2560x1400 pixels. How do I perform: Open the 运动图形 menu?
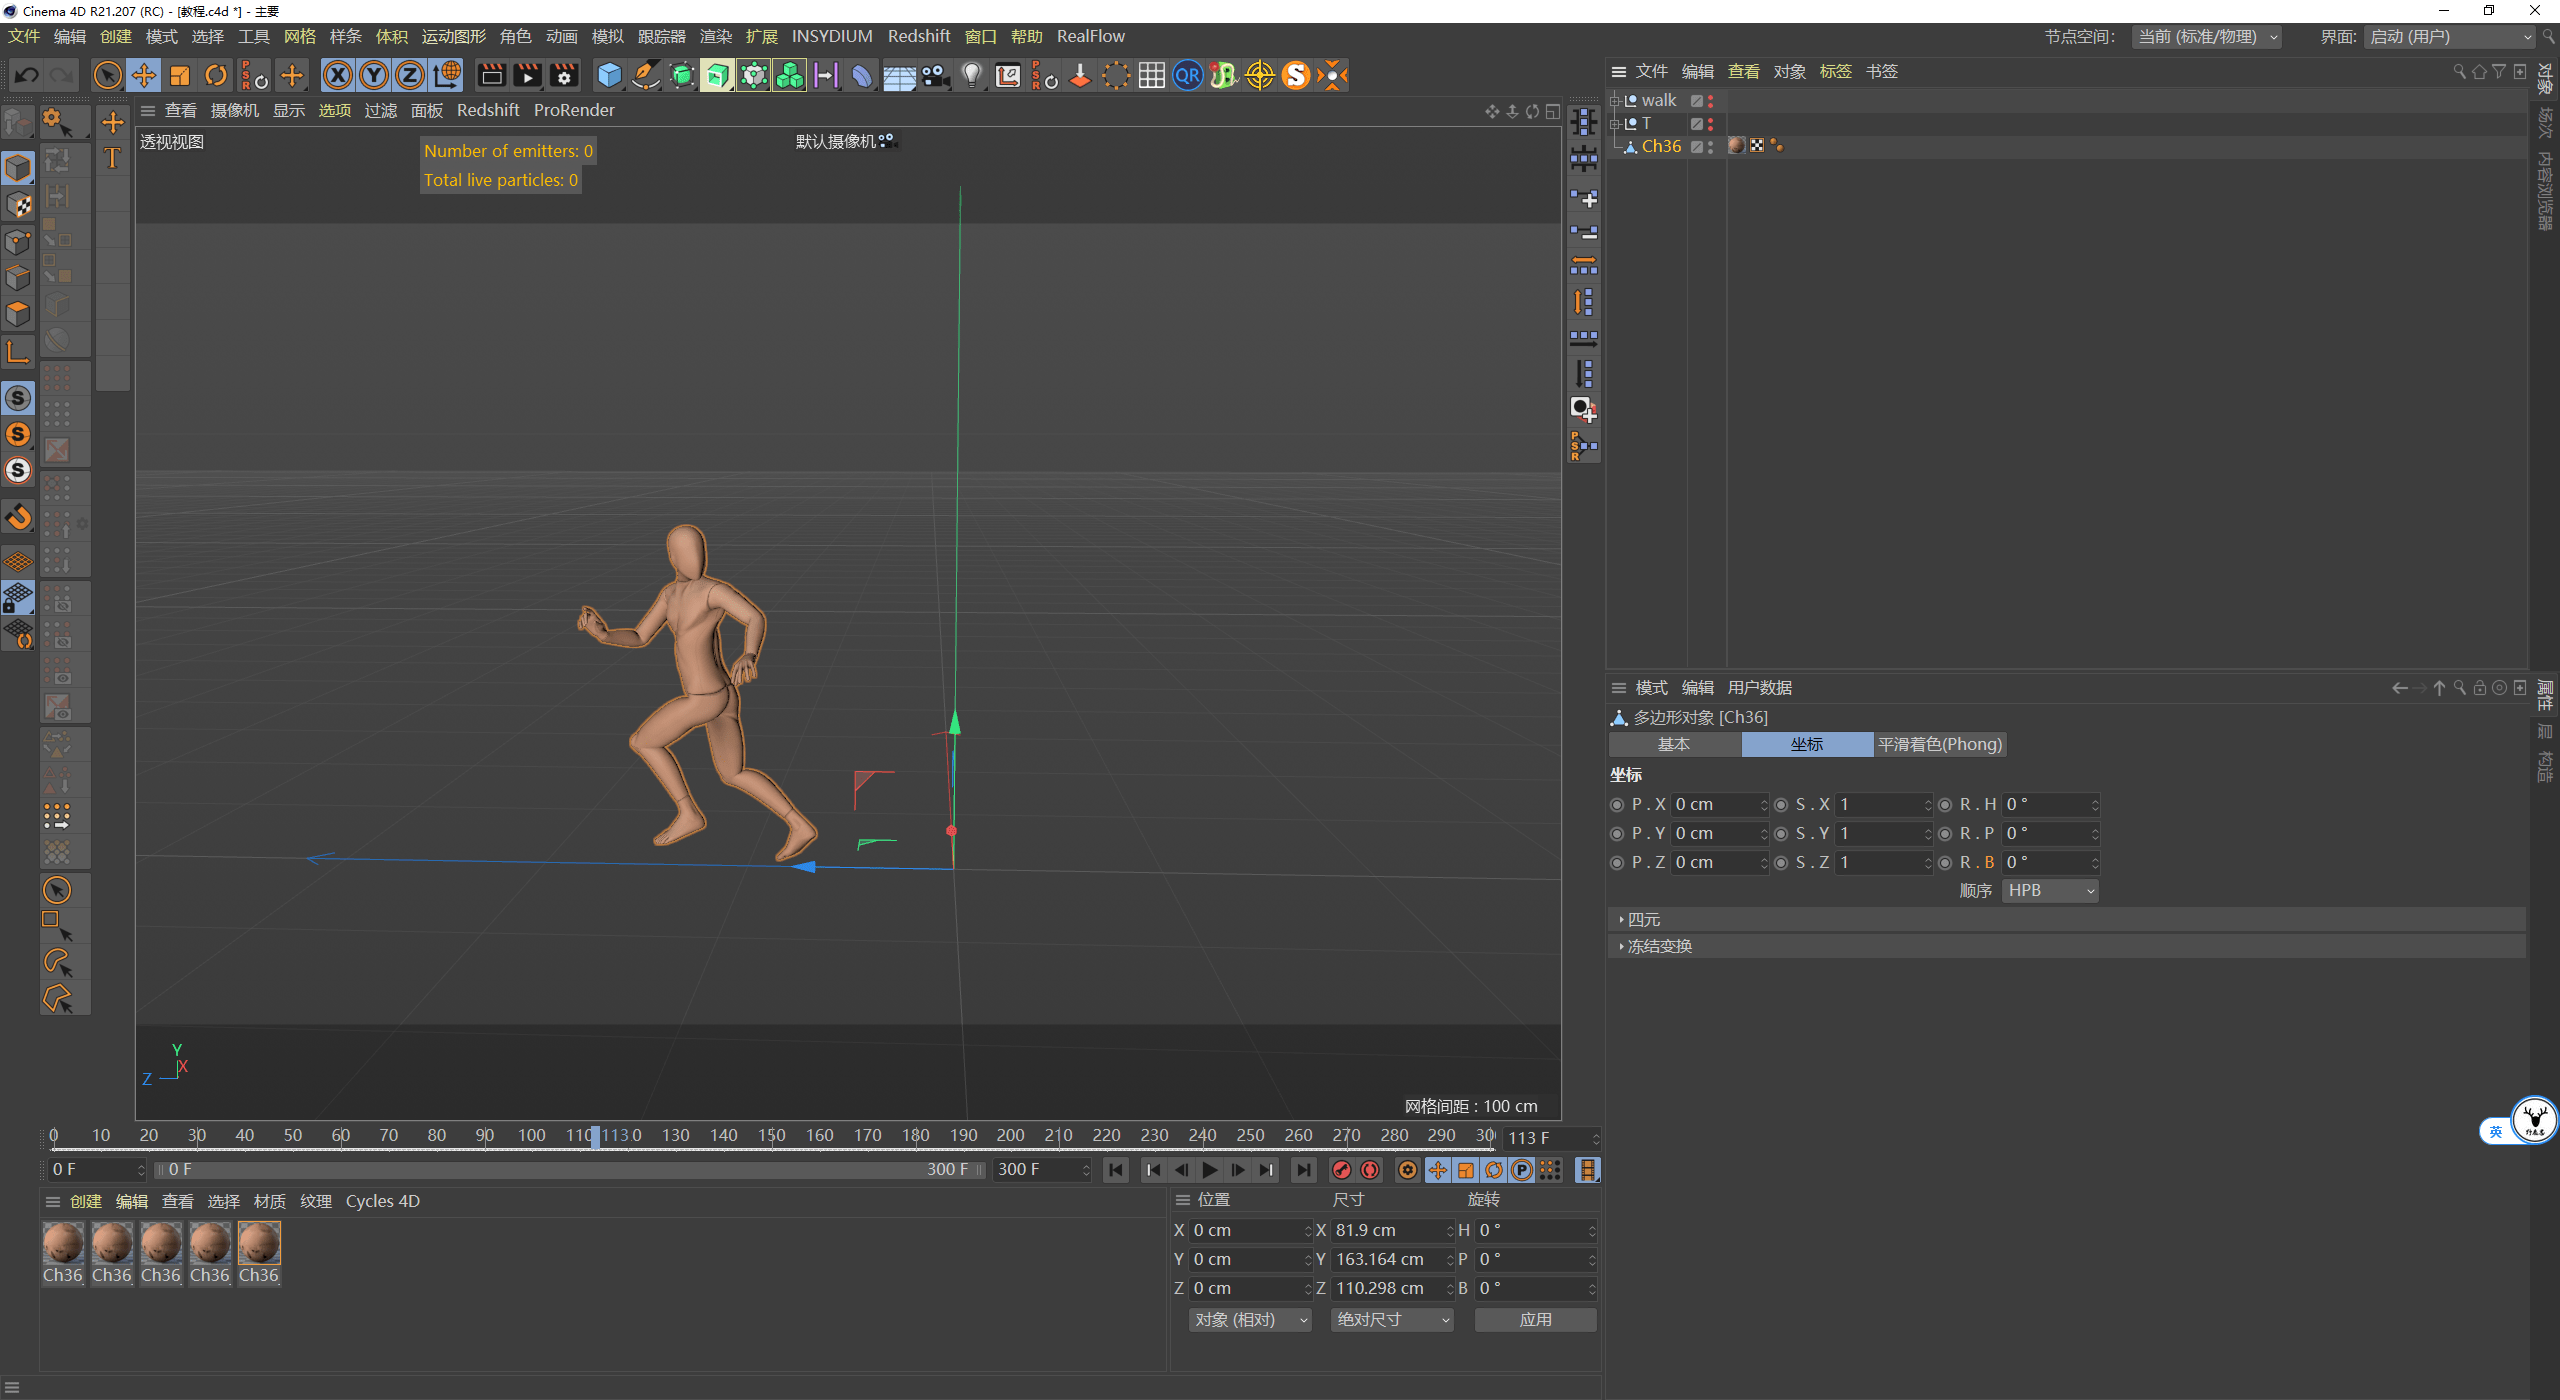click(453, 36)
